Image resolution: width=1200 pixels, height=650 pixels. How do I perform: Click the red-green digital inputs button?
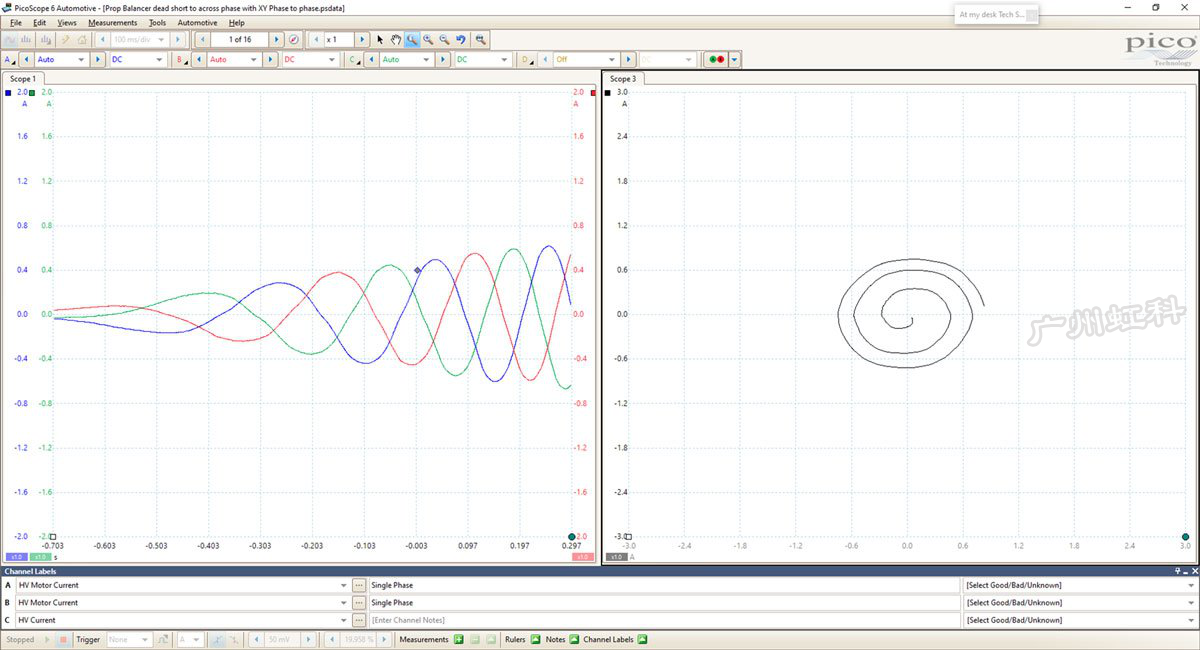716,60
